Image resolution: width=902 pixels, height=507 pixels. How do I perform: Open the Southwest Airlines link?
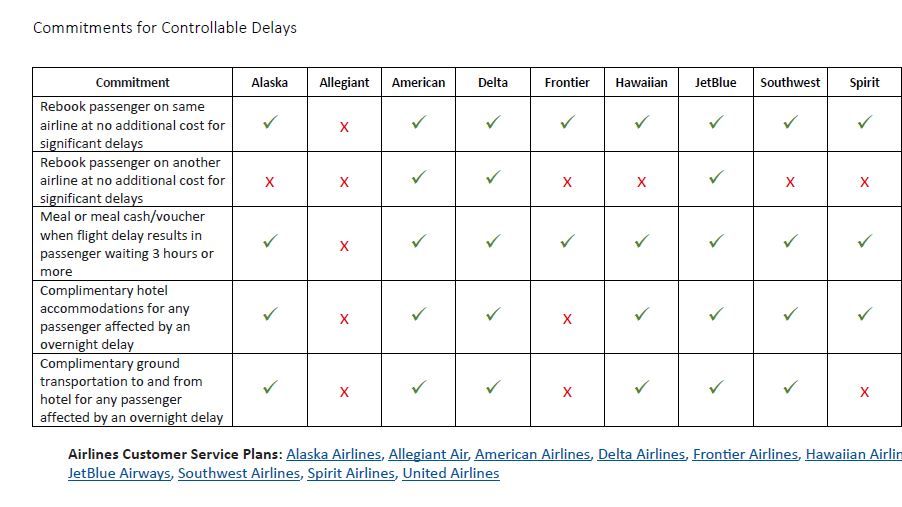point(238,473)
